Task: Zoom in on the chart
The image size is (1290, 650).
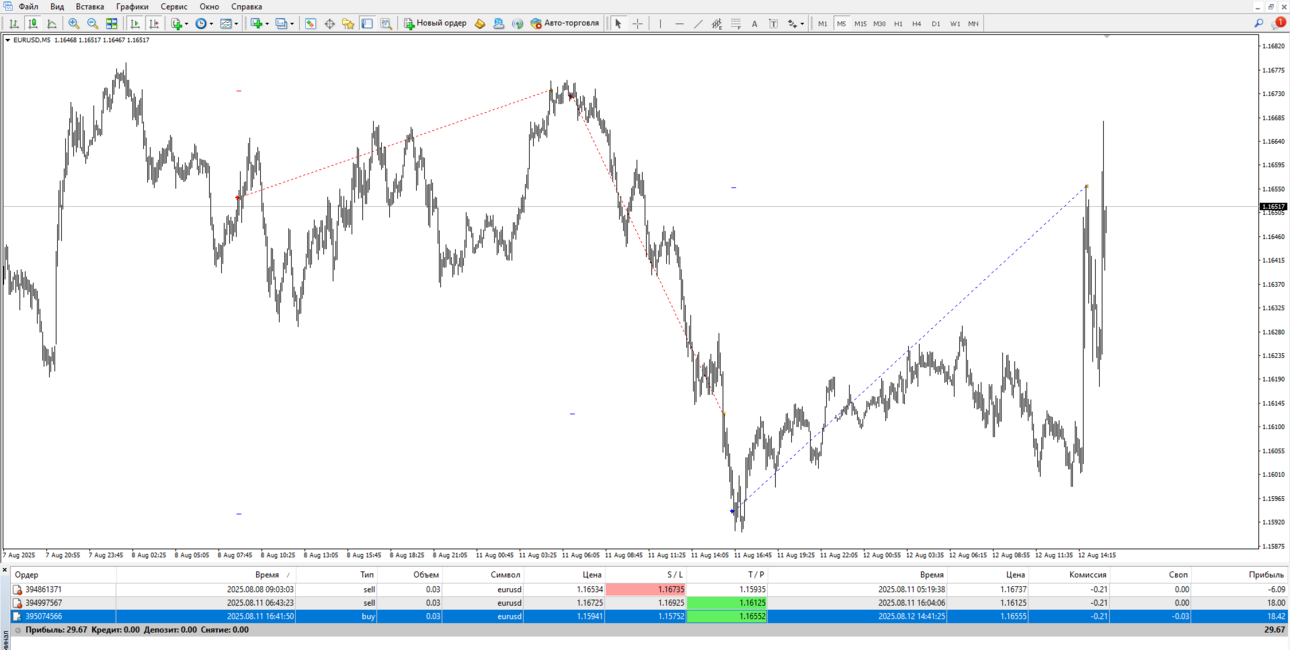Action: point(74,23)
